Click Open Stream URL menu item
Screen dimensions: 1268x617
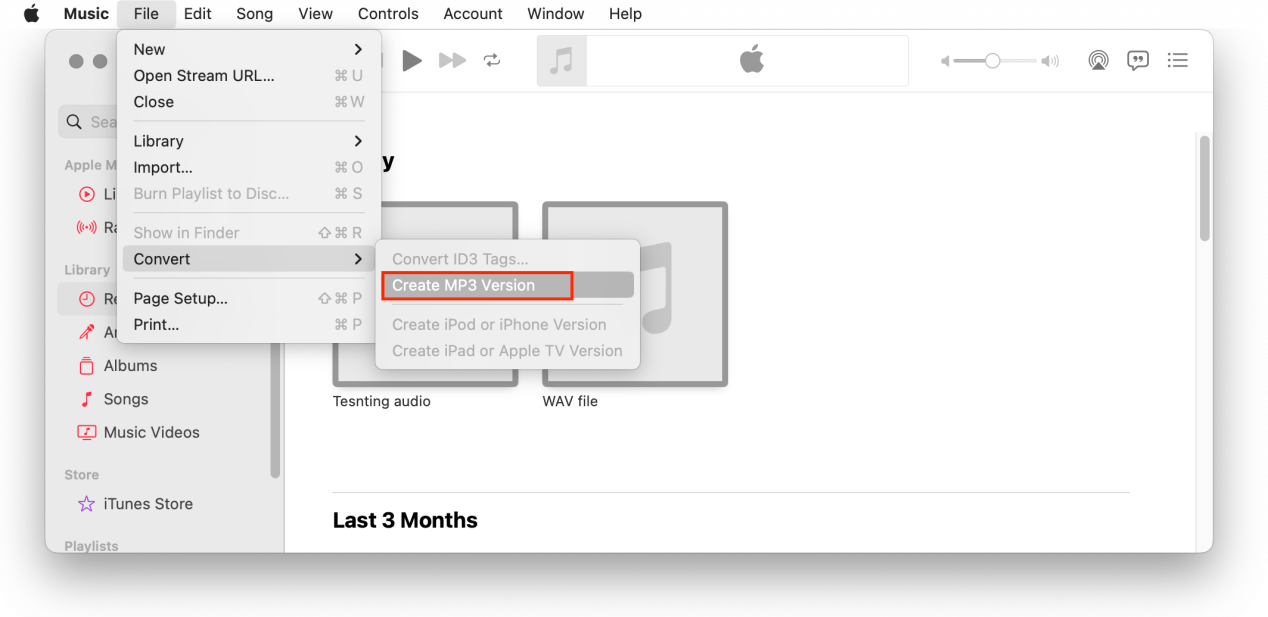(204, 76)
